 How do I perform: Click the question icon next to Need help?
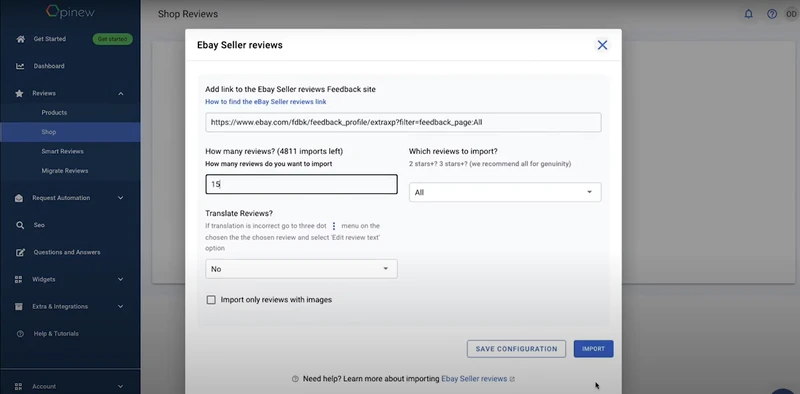[295, 379]
